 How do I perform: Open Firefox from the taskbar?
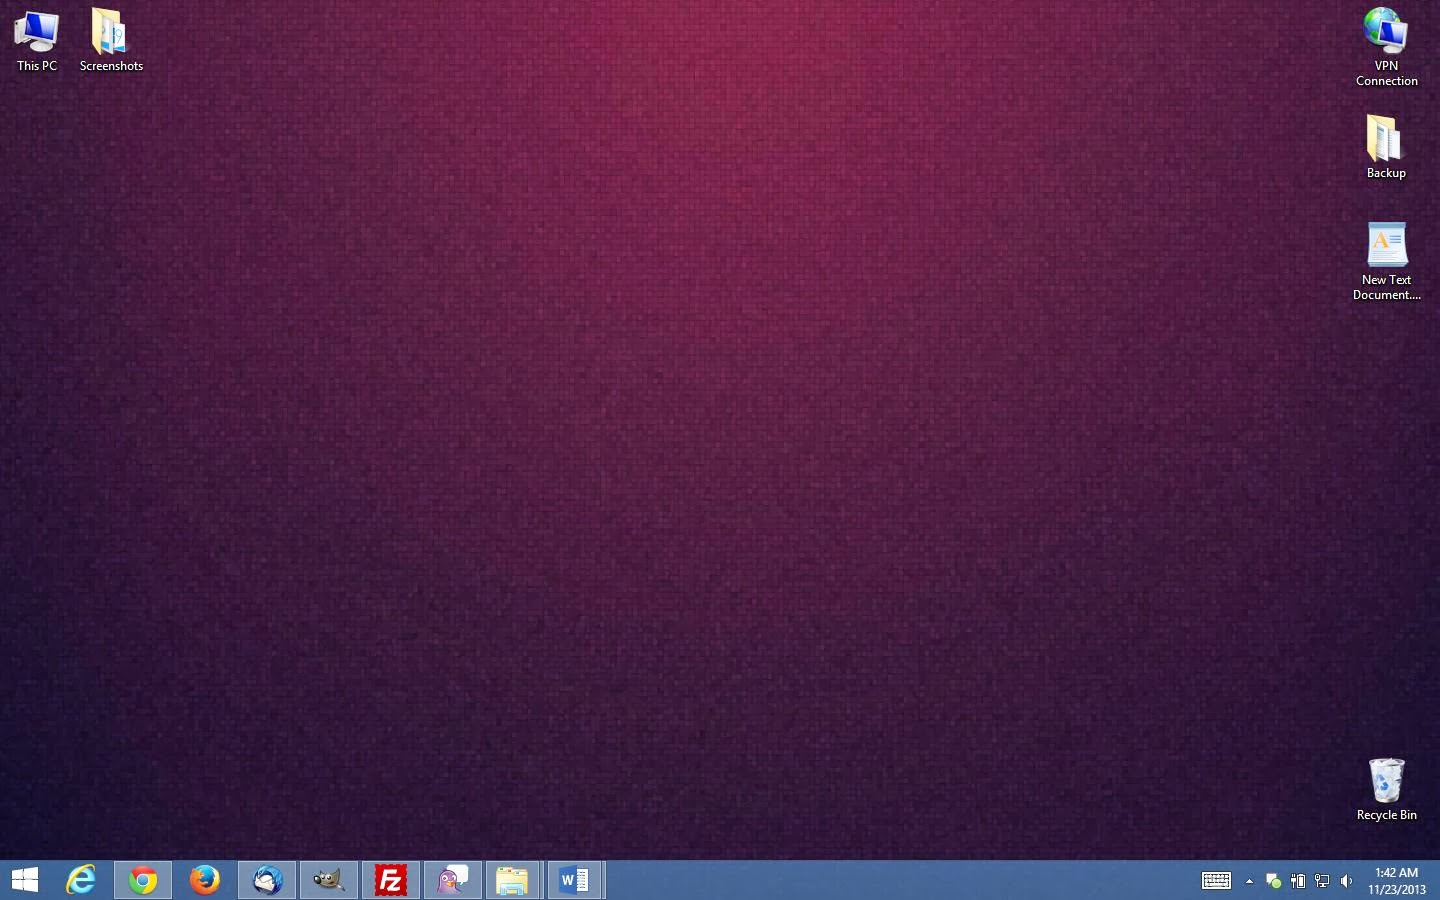point(205,880)
